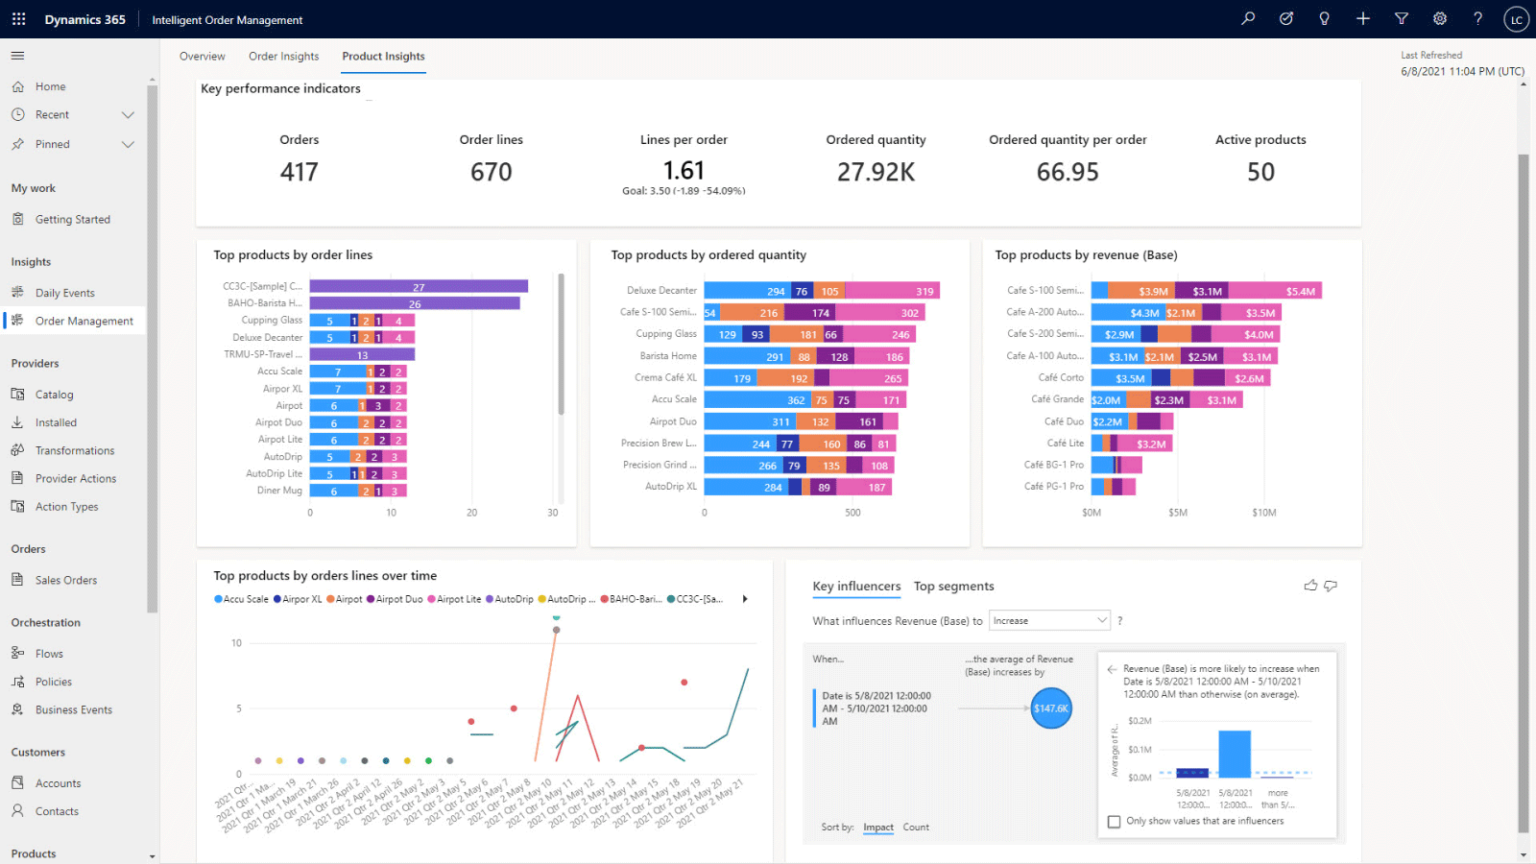Open the settings gear in the top bar
The width and height of the screenshot is (1536, 864).
tap(1440, 18)
